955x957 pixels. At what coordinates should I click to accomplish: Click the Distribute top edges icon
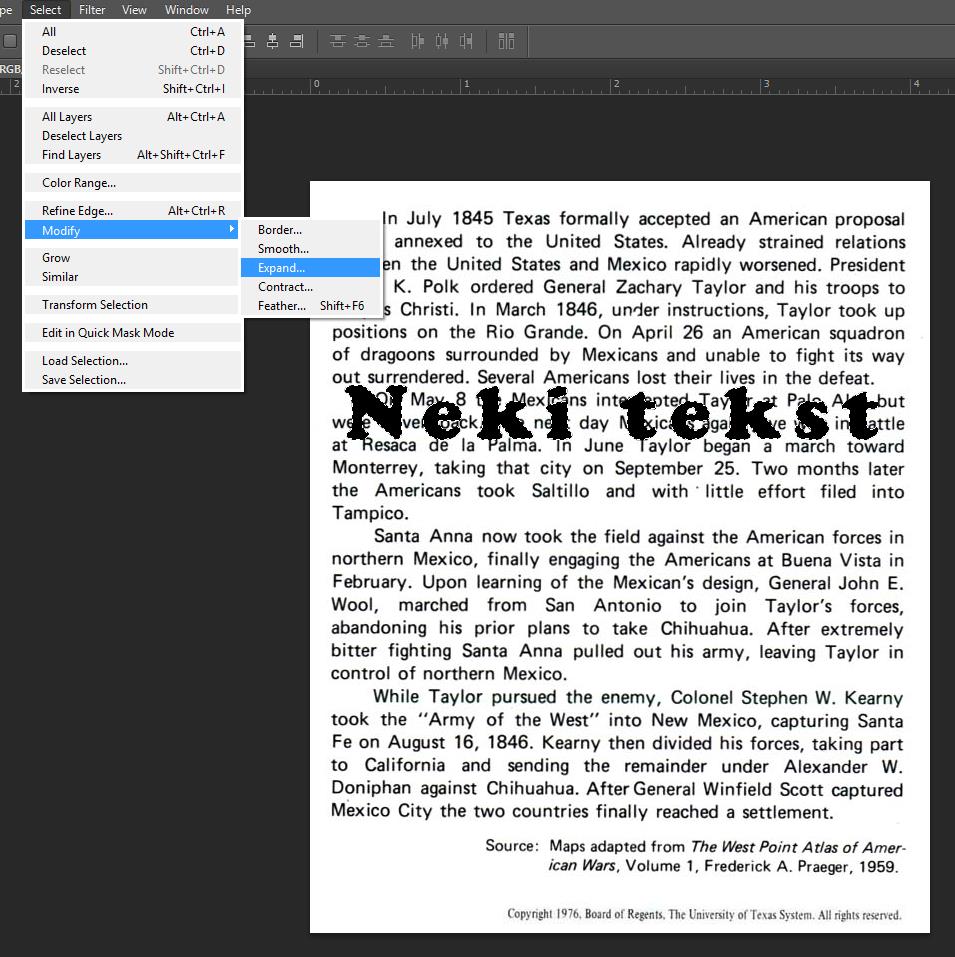point(337,42)
